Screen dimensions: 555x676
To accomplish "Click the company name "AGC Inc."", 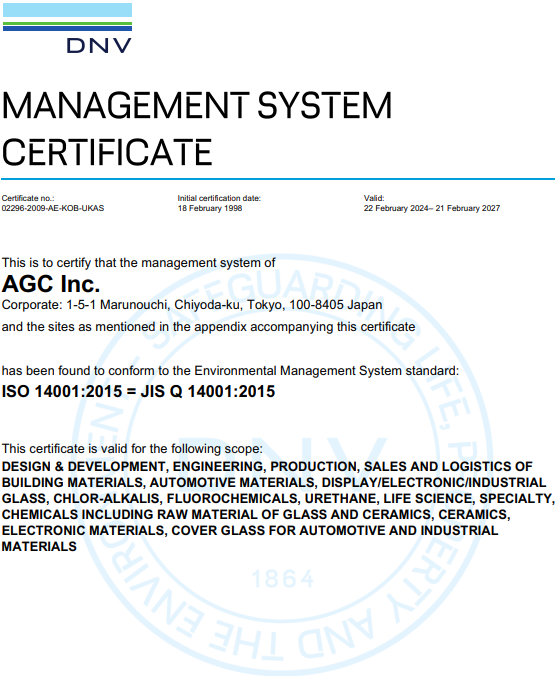I will 51,284.
